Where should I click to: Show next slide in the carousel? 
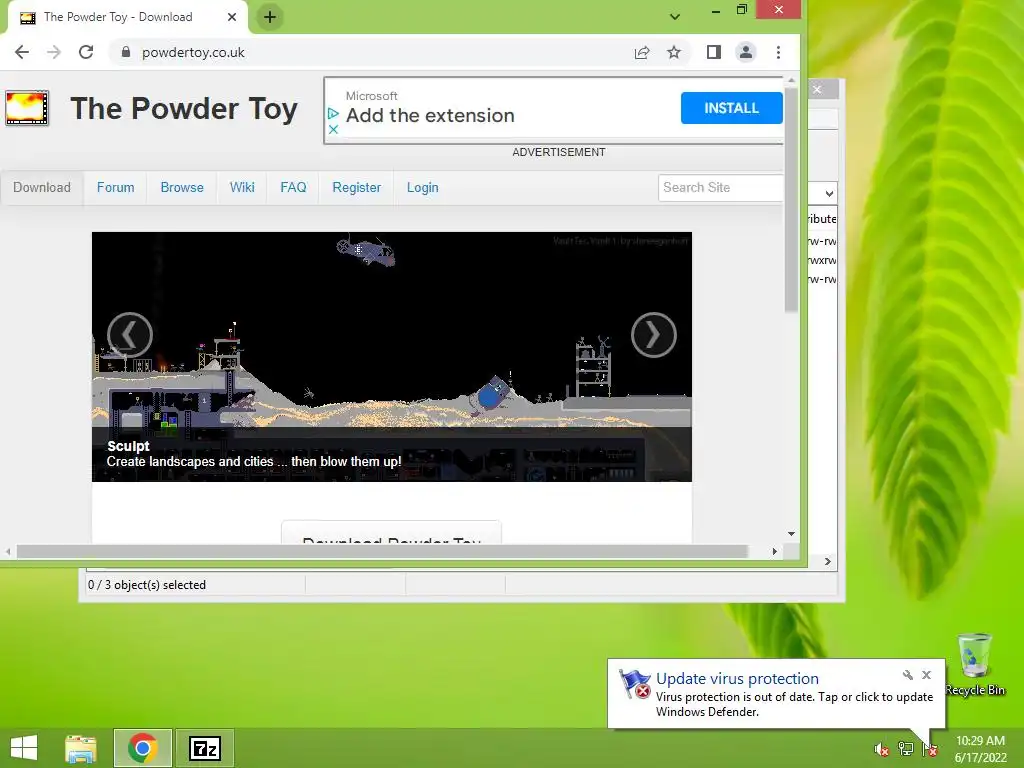[654, 335]
